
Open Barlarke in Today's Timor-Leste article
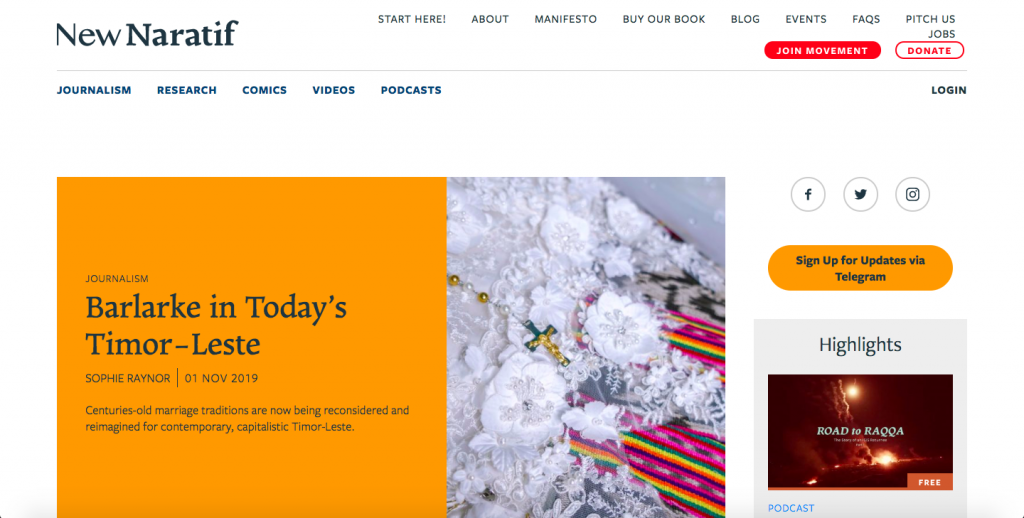pyautogui.click(x=216, y=325)
